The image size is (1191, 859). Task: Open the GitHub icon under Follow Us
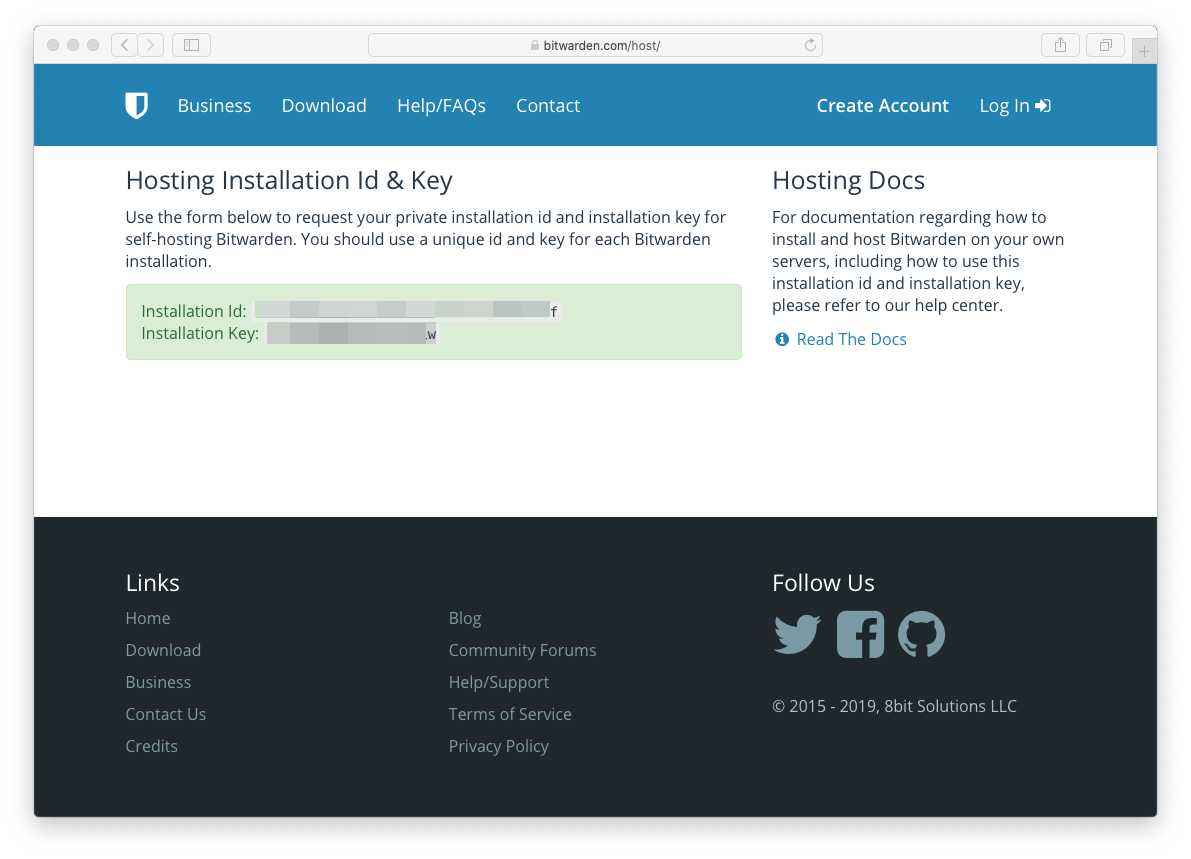tap(921, 634)
